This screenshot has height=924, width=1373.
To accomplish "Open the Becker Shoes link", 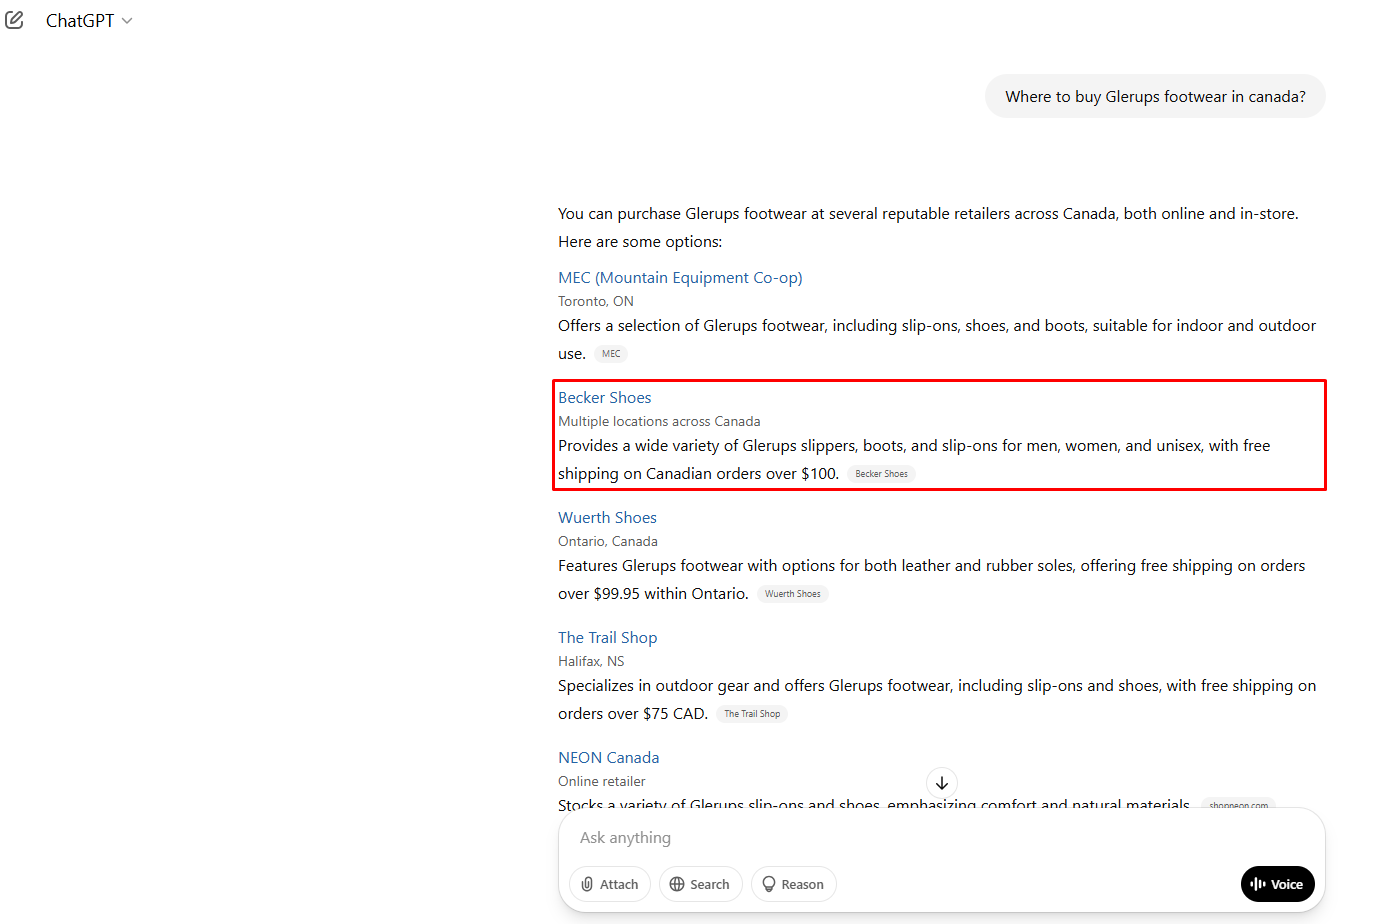I will click(x=604, y=398).
